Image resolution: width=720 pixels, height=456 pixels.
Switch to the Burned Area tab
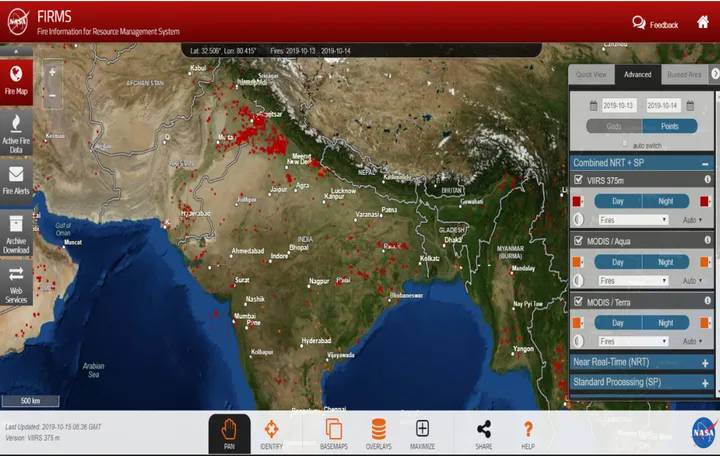point(684,74)
